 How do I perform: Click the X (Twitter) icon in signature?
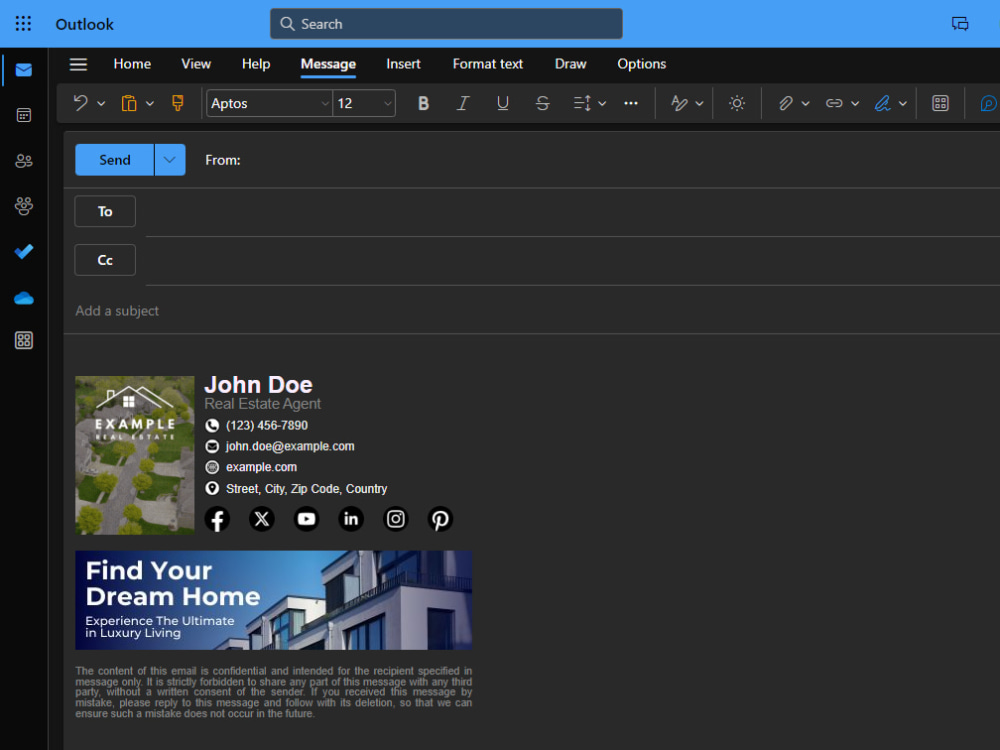(x=262, y=519)
